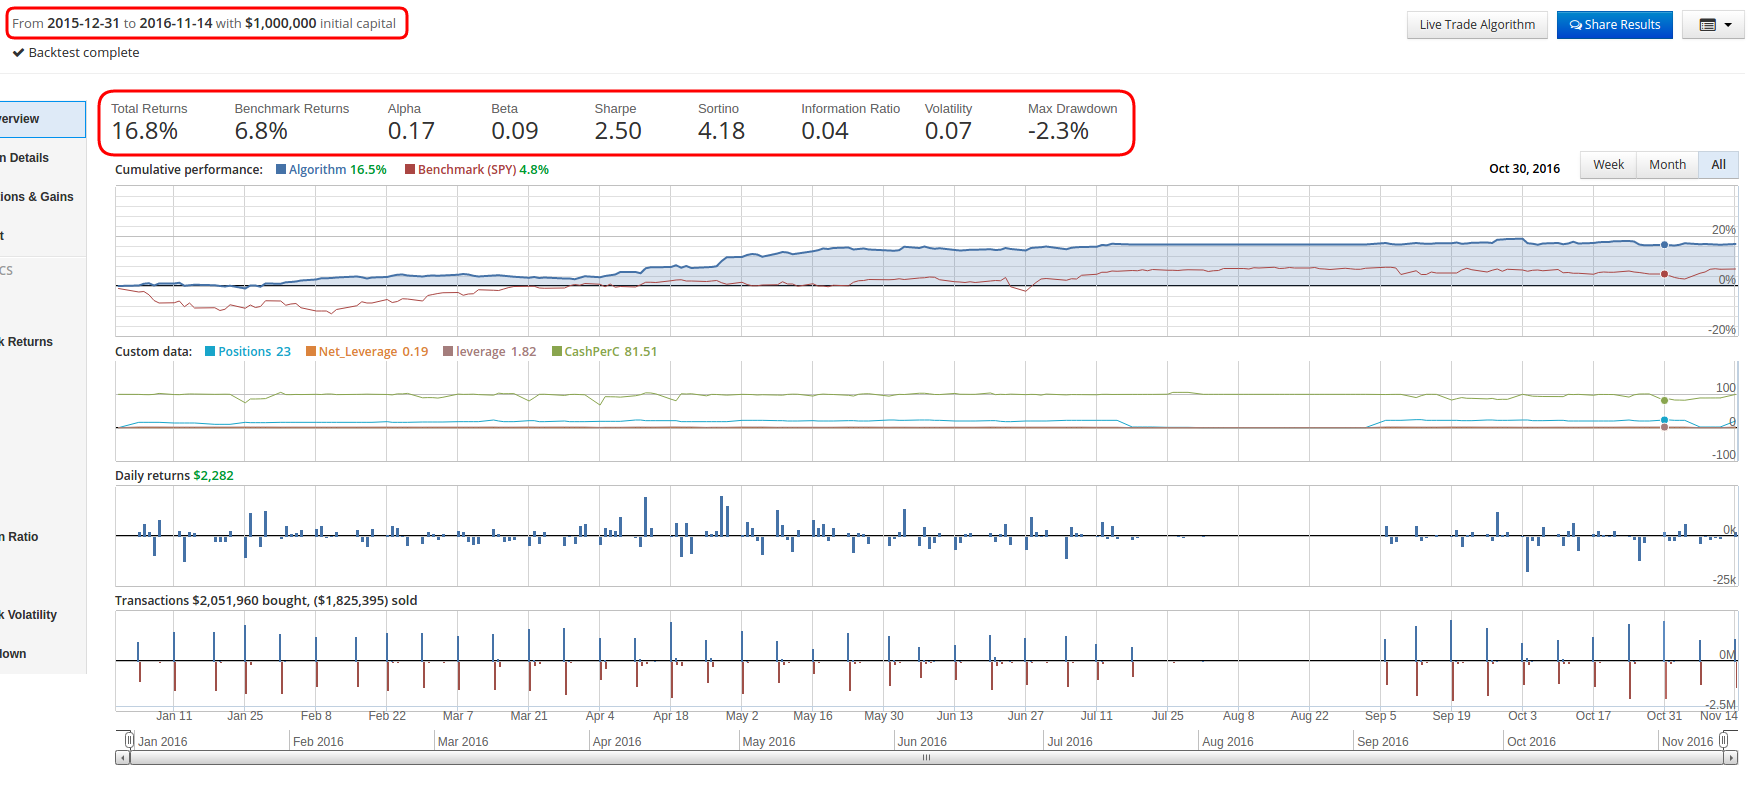Click the Information Ratio 0.04 value
1758x788 pixels.
tap(825, 131)
